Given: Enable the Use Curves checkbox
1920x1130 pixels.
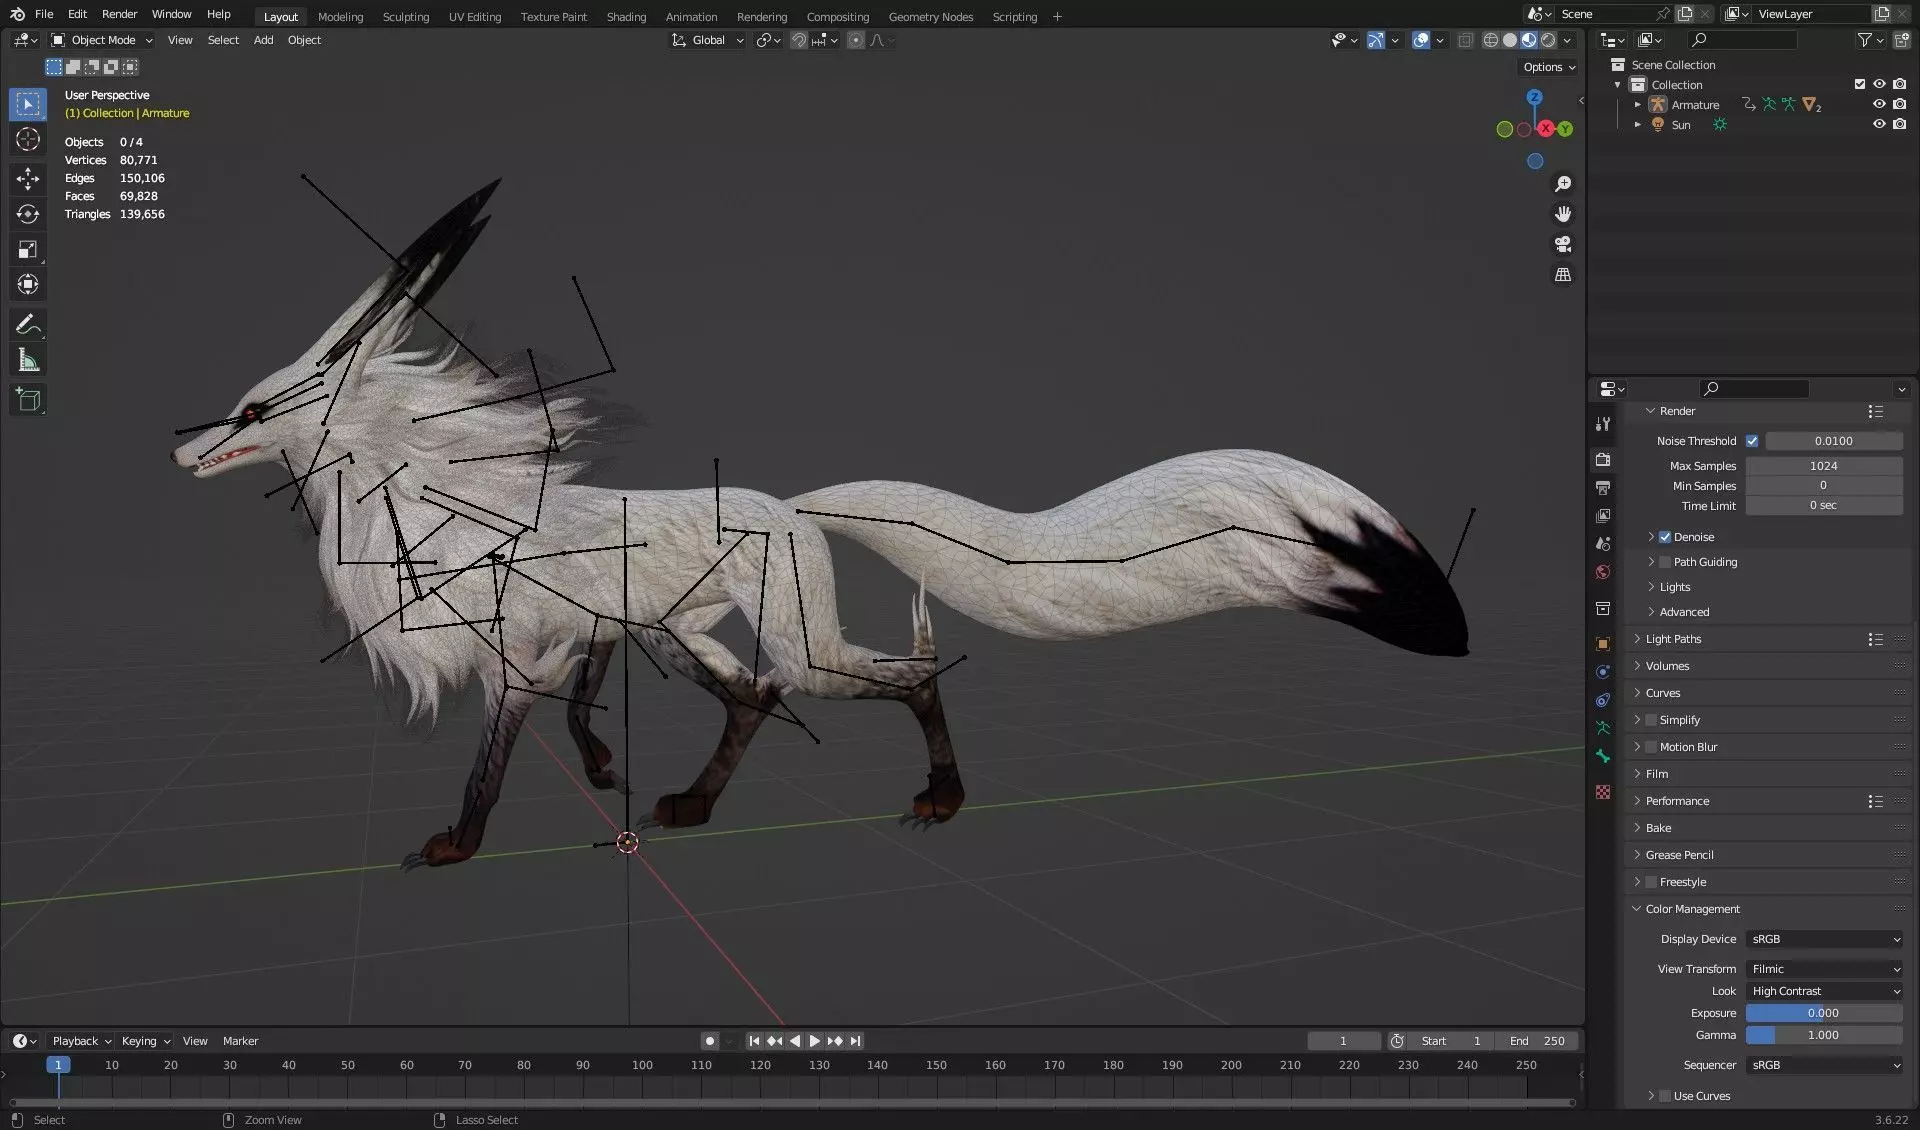Looking at the screenshot, I should tap(1665, 1096).
